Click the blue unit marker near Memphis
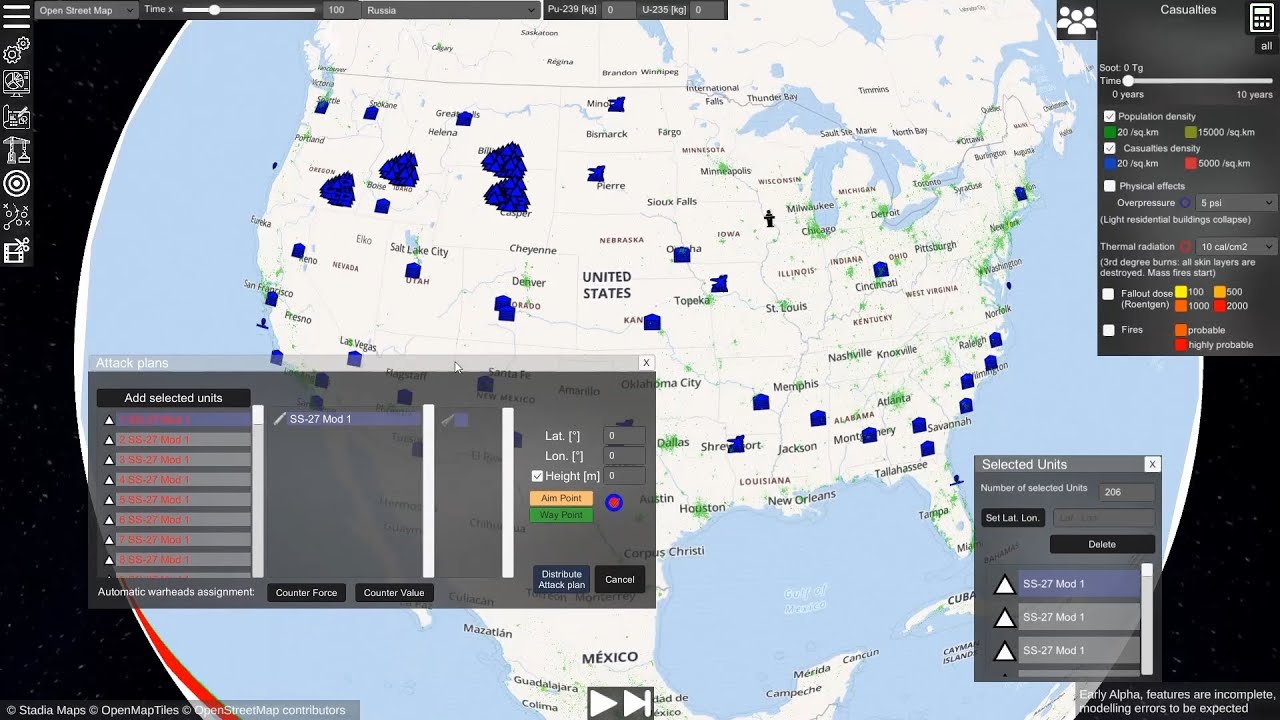 tap(761, 402)
